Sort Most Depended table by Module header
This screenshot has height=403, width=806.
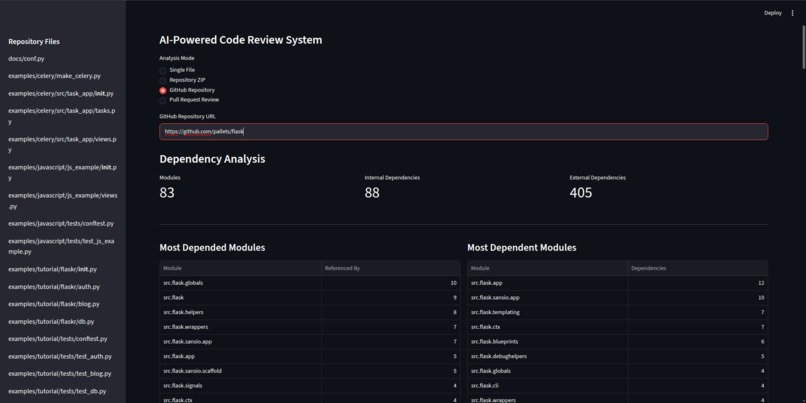[x=241, y=268]
